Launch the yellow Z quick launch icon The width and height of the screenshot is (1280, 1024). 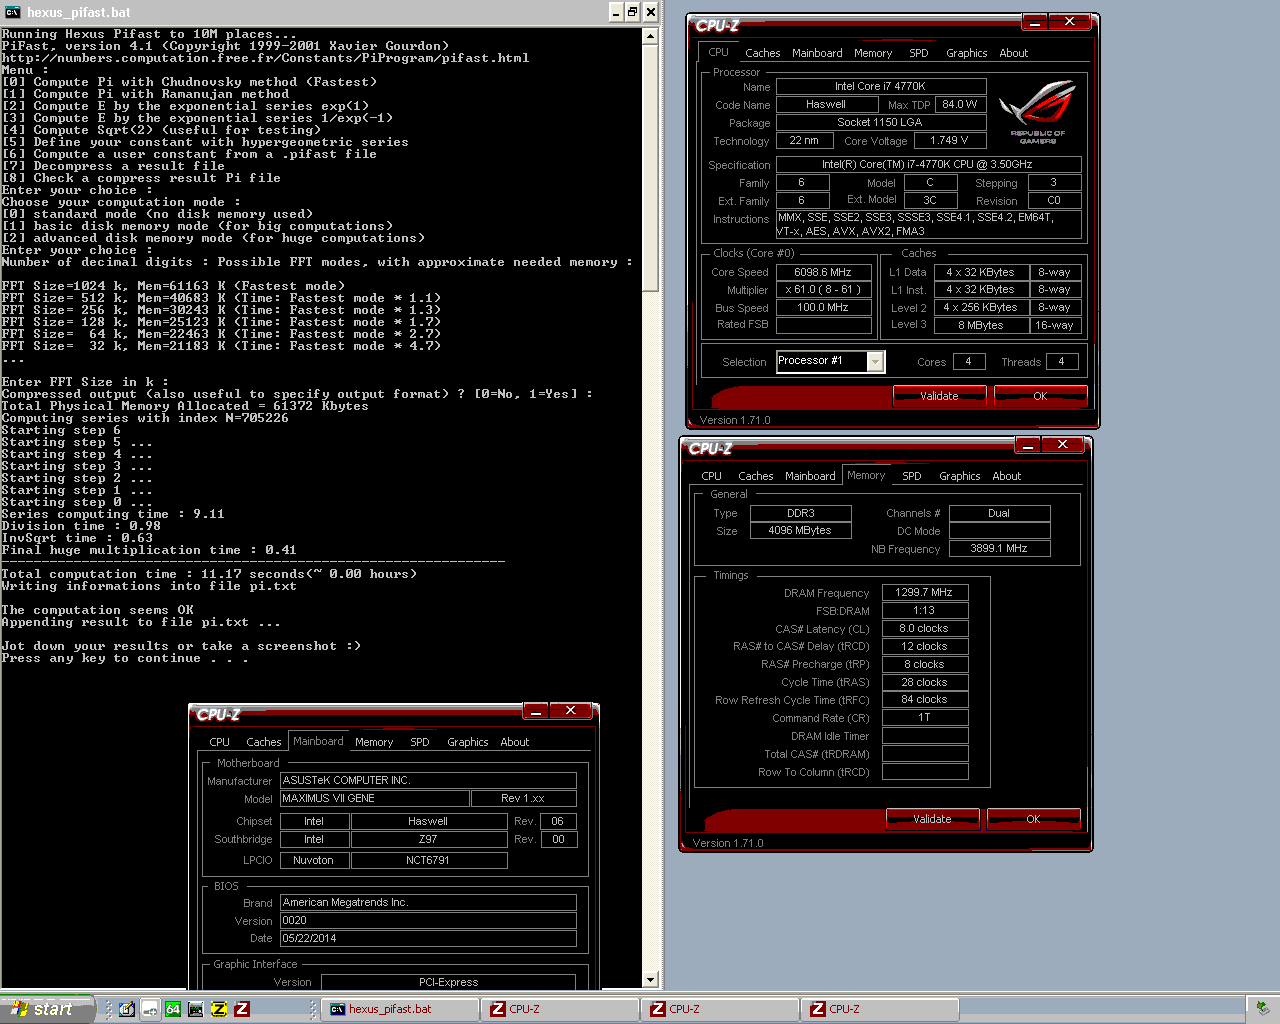(x=219, y=1009)
